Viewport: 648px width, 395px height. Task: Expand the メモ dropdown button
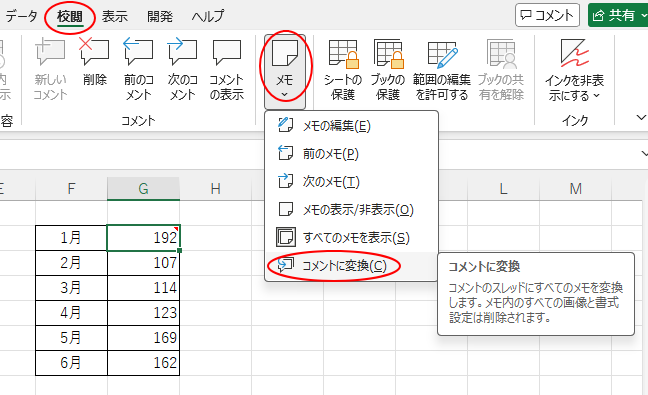tap(285, 72)
